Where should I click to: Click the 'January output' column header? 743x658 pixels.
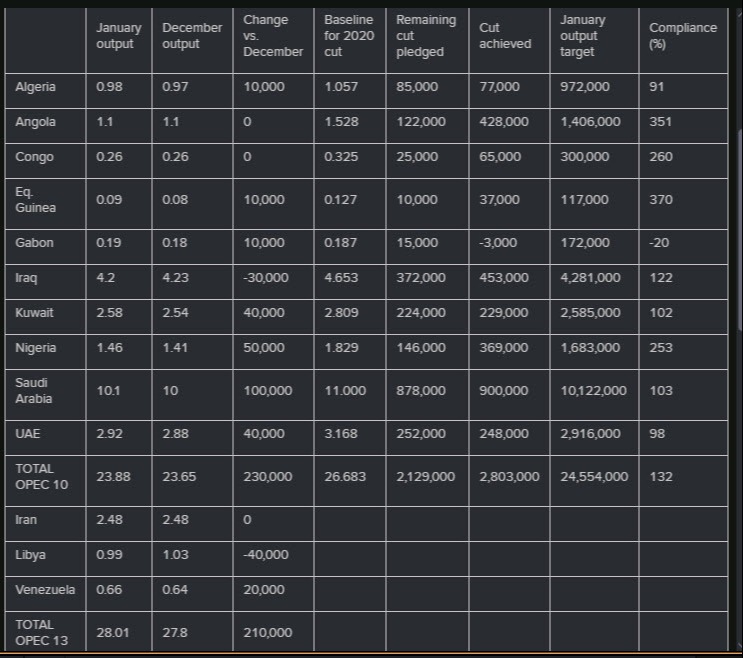(x=119, y=36)
